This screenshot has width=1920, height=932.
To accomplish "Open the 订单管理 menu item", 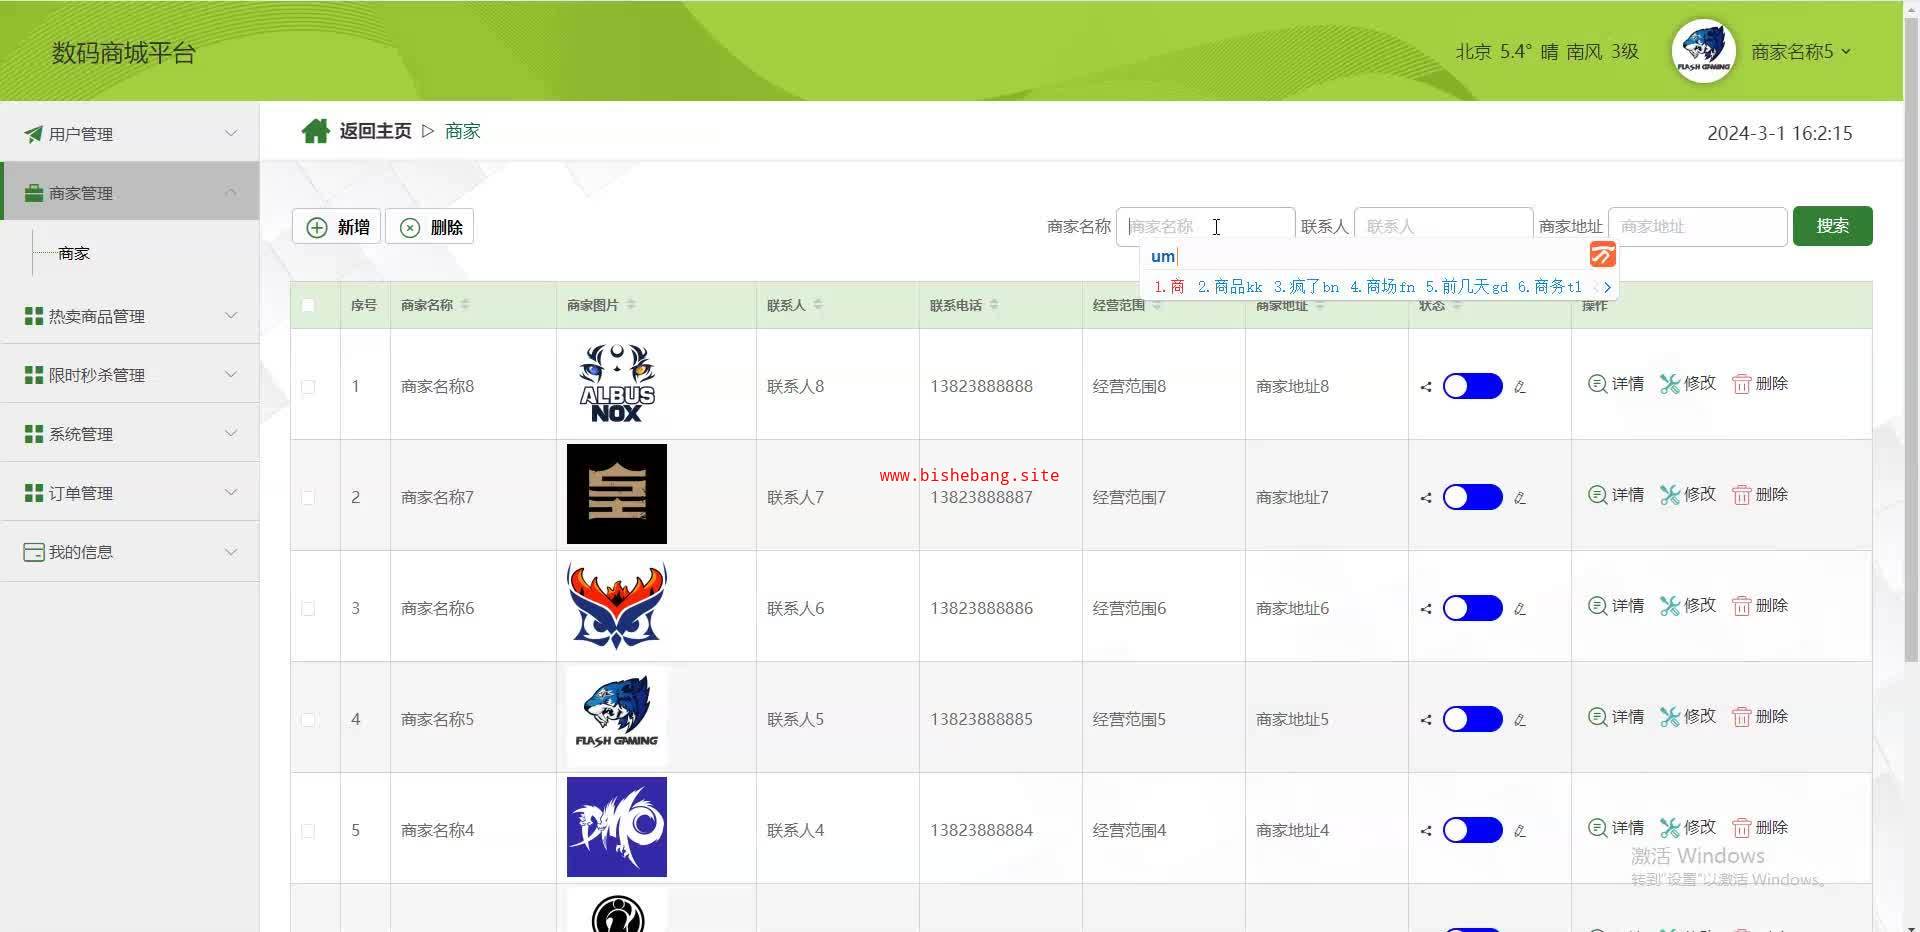I will (130, 493).
